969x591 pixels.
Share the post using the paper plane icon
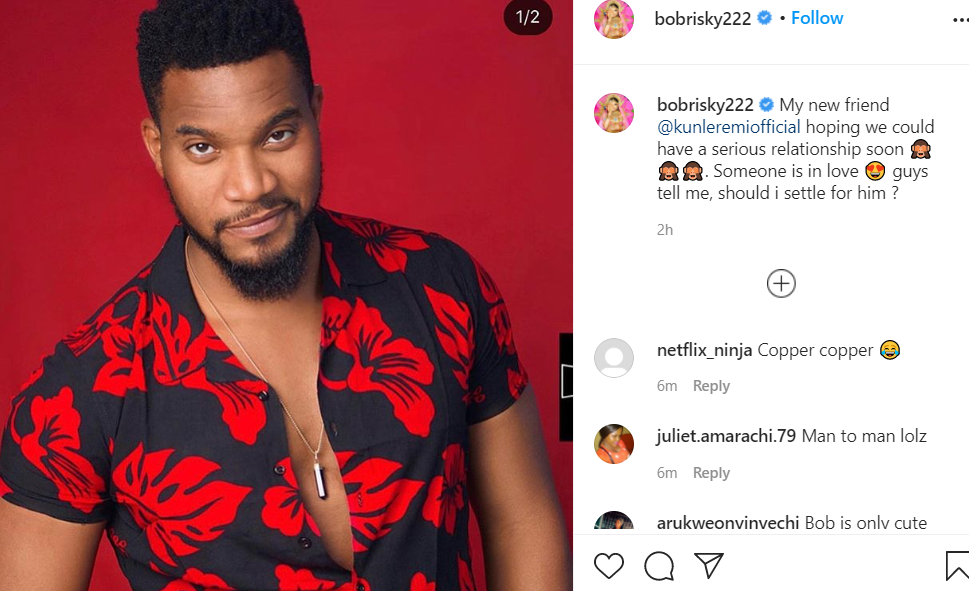coord(710,565)
